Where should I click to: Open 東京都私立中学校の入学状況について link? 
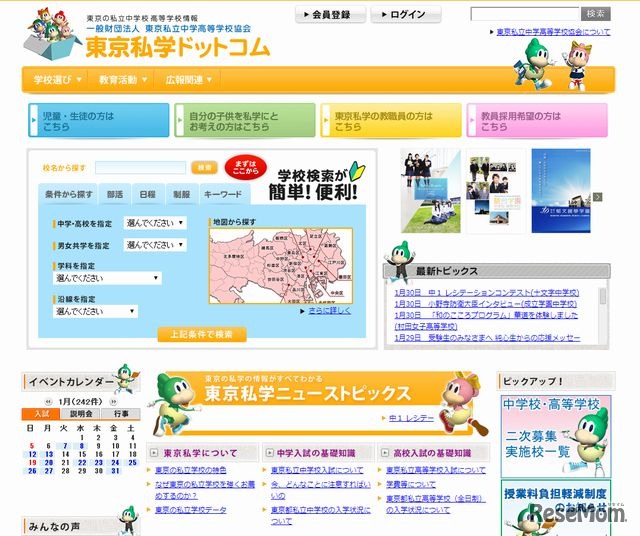click(320, 516)
